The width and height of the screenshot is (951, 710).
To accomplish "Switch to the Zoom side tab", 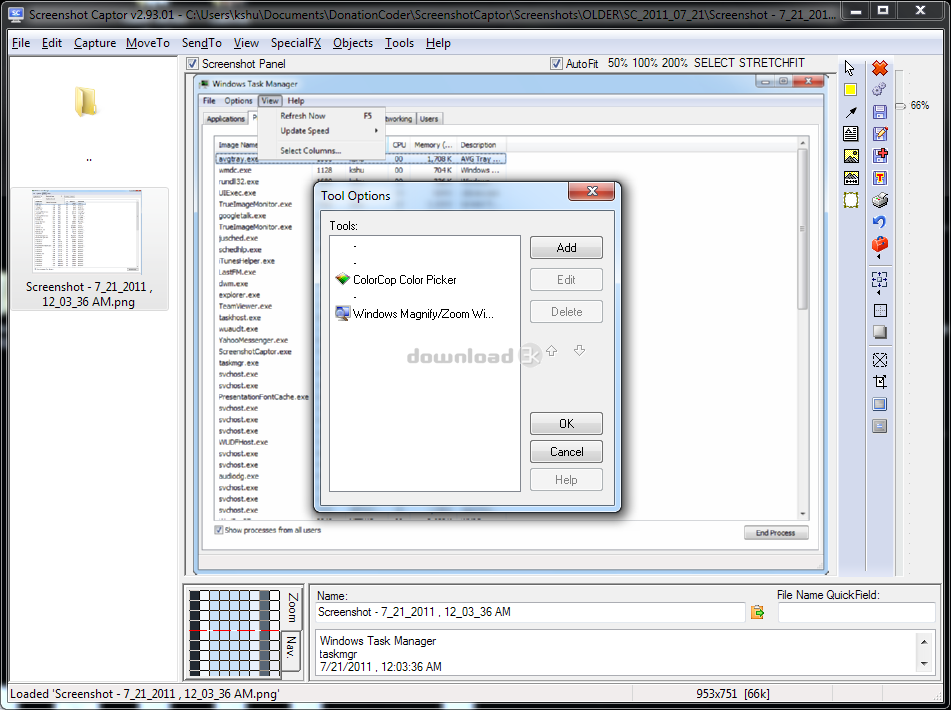I will click(292, 608).
